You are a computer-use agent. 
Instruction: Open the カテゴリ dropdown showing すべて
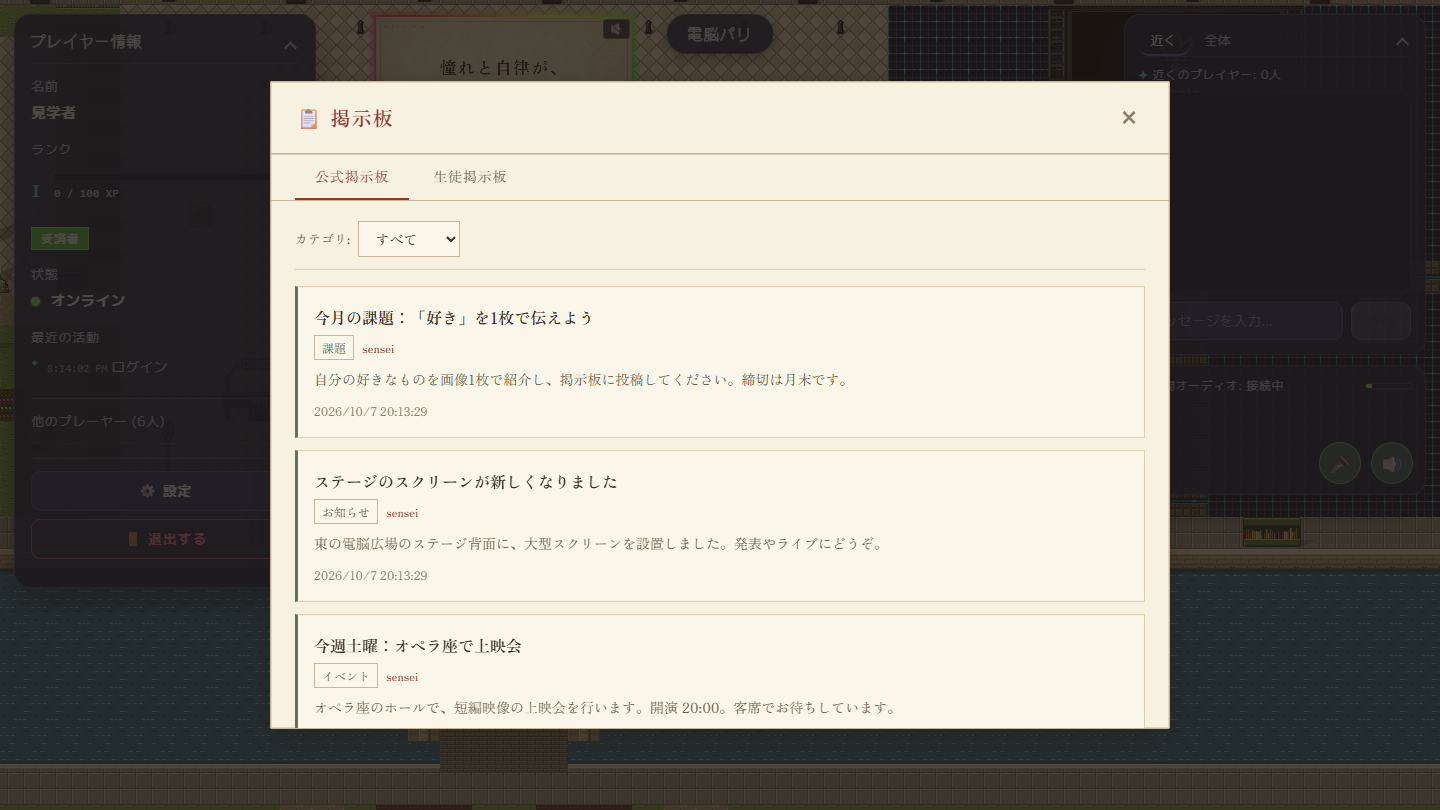[409, 239]
